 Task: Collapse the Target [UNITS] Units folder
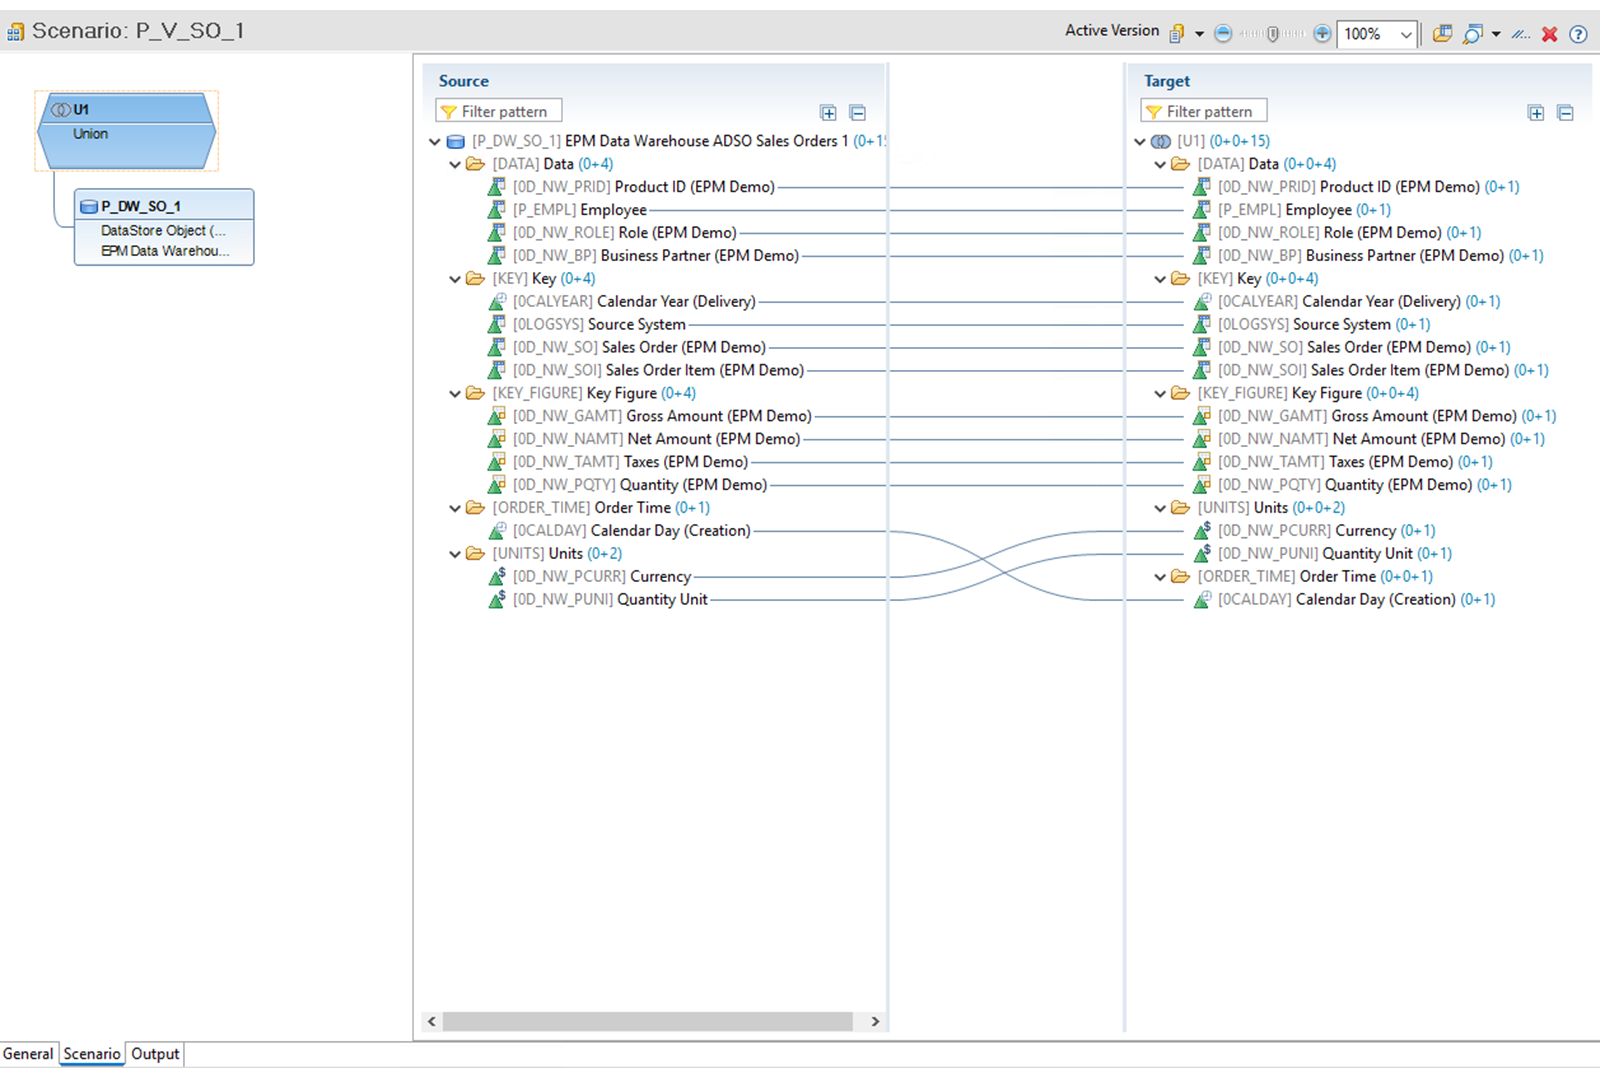(1160, 509)
